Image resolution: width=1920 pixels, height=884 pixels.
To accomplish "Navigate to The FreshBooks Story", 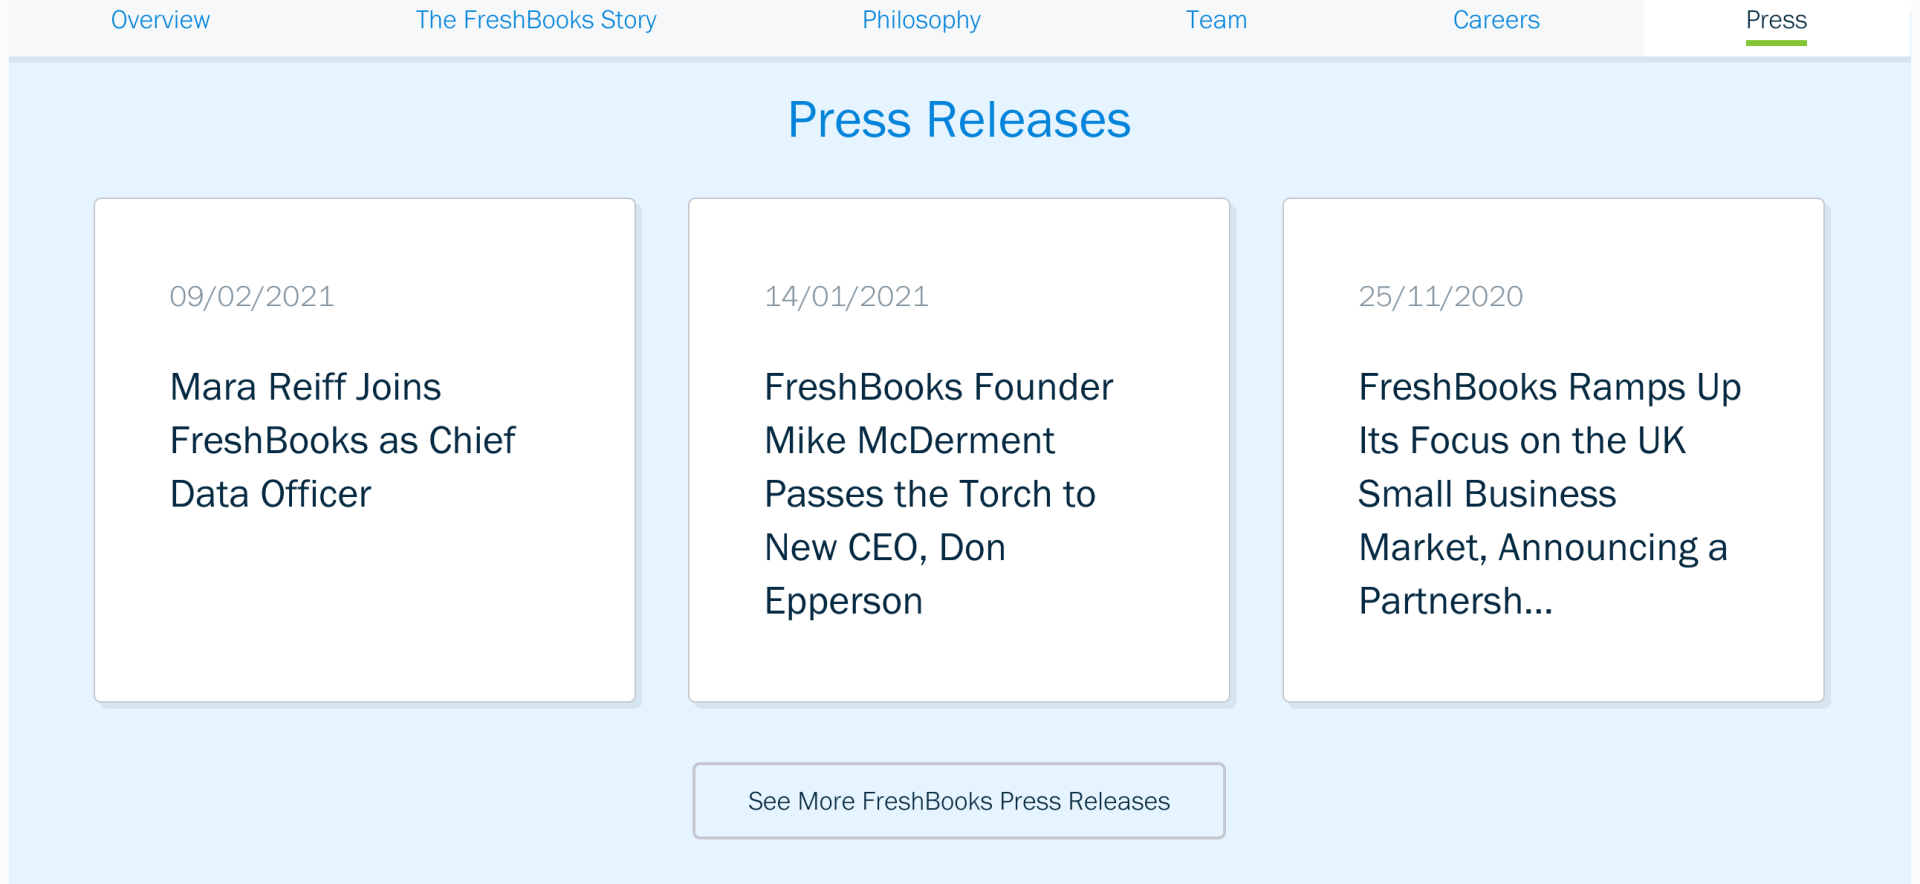I will [536, 20].
